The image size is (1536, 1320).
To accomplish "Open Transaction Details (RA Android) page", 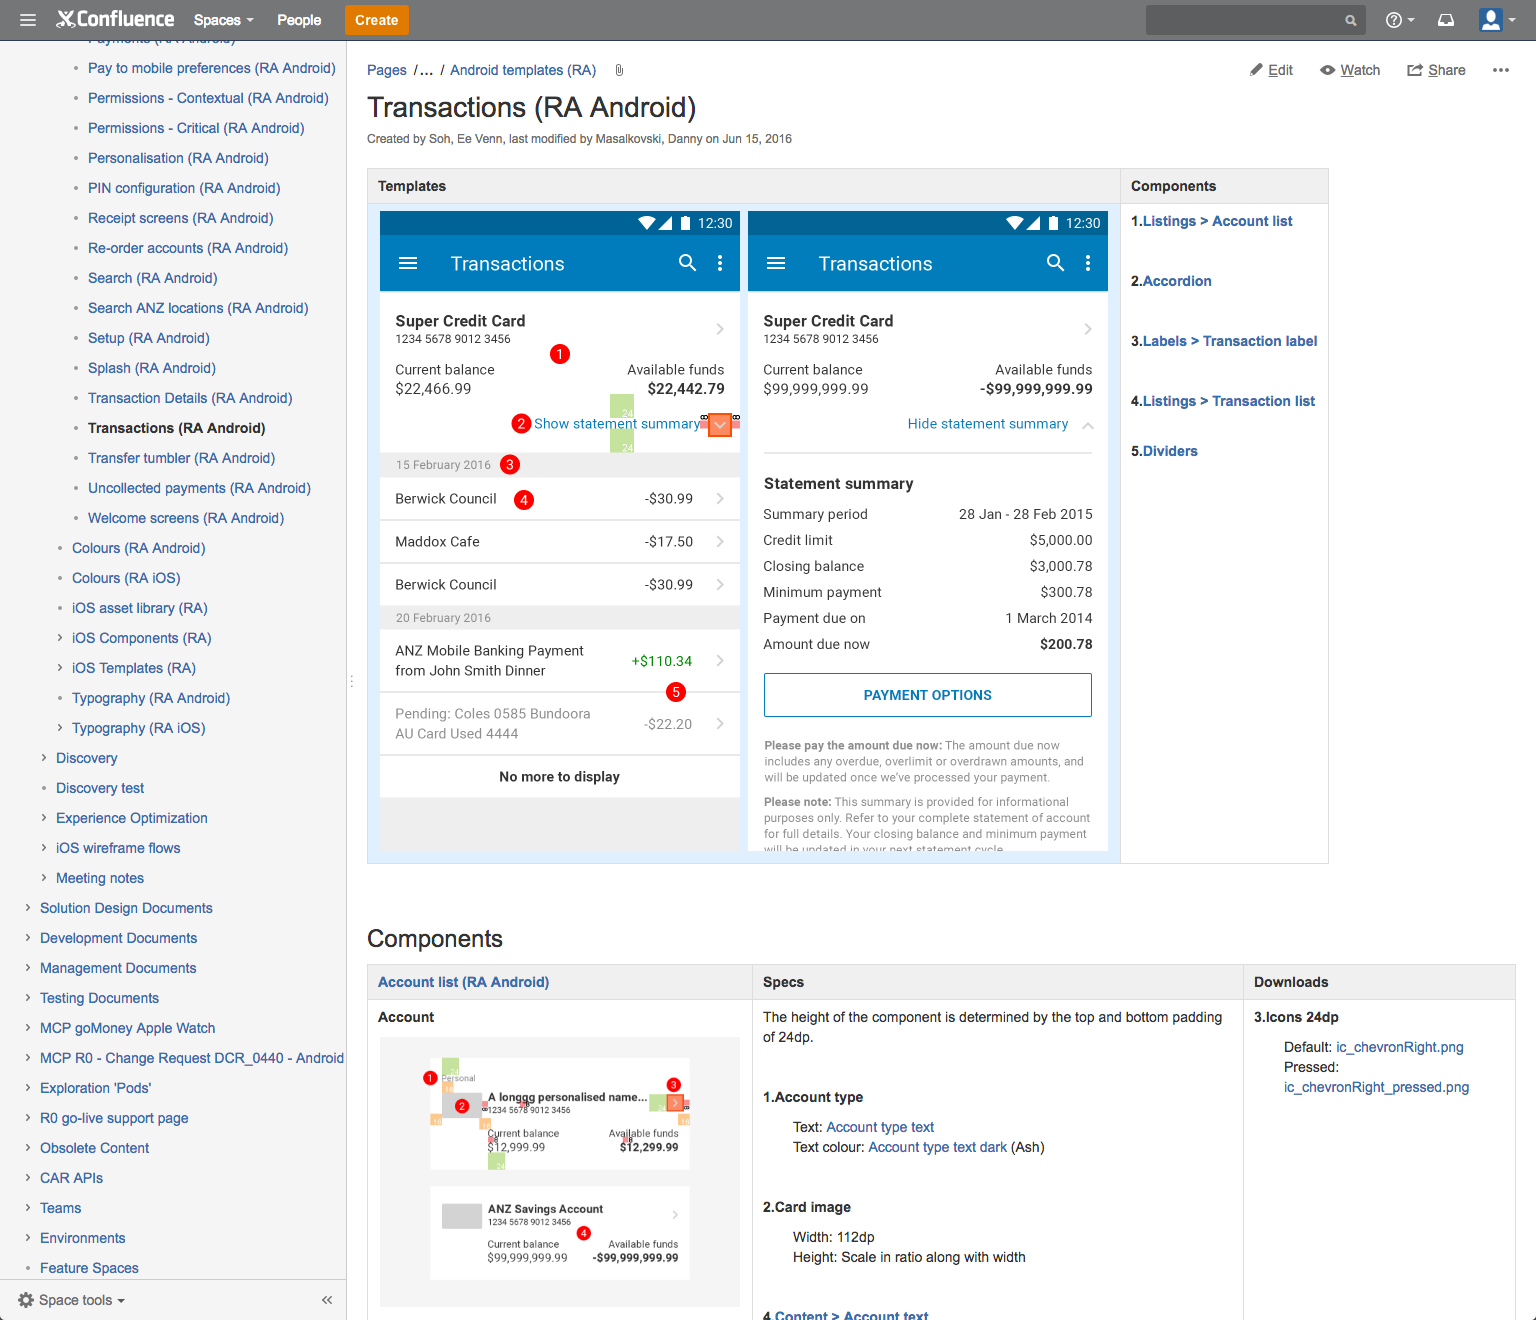I will [190, 398].
